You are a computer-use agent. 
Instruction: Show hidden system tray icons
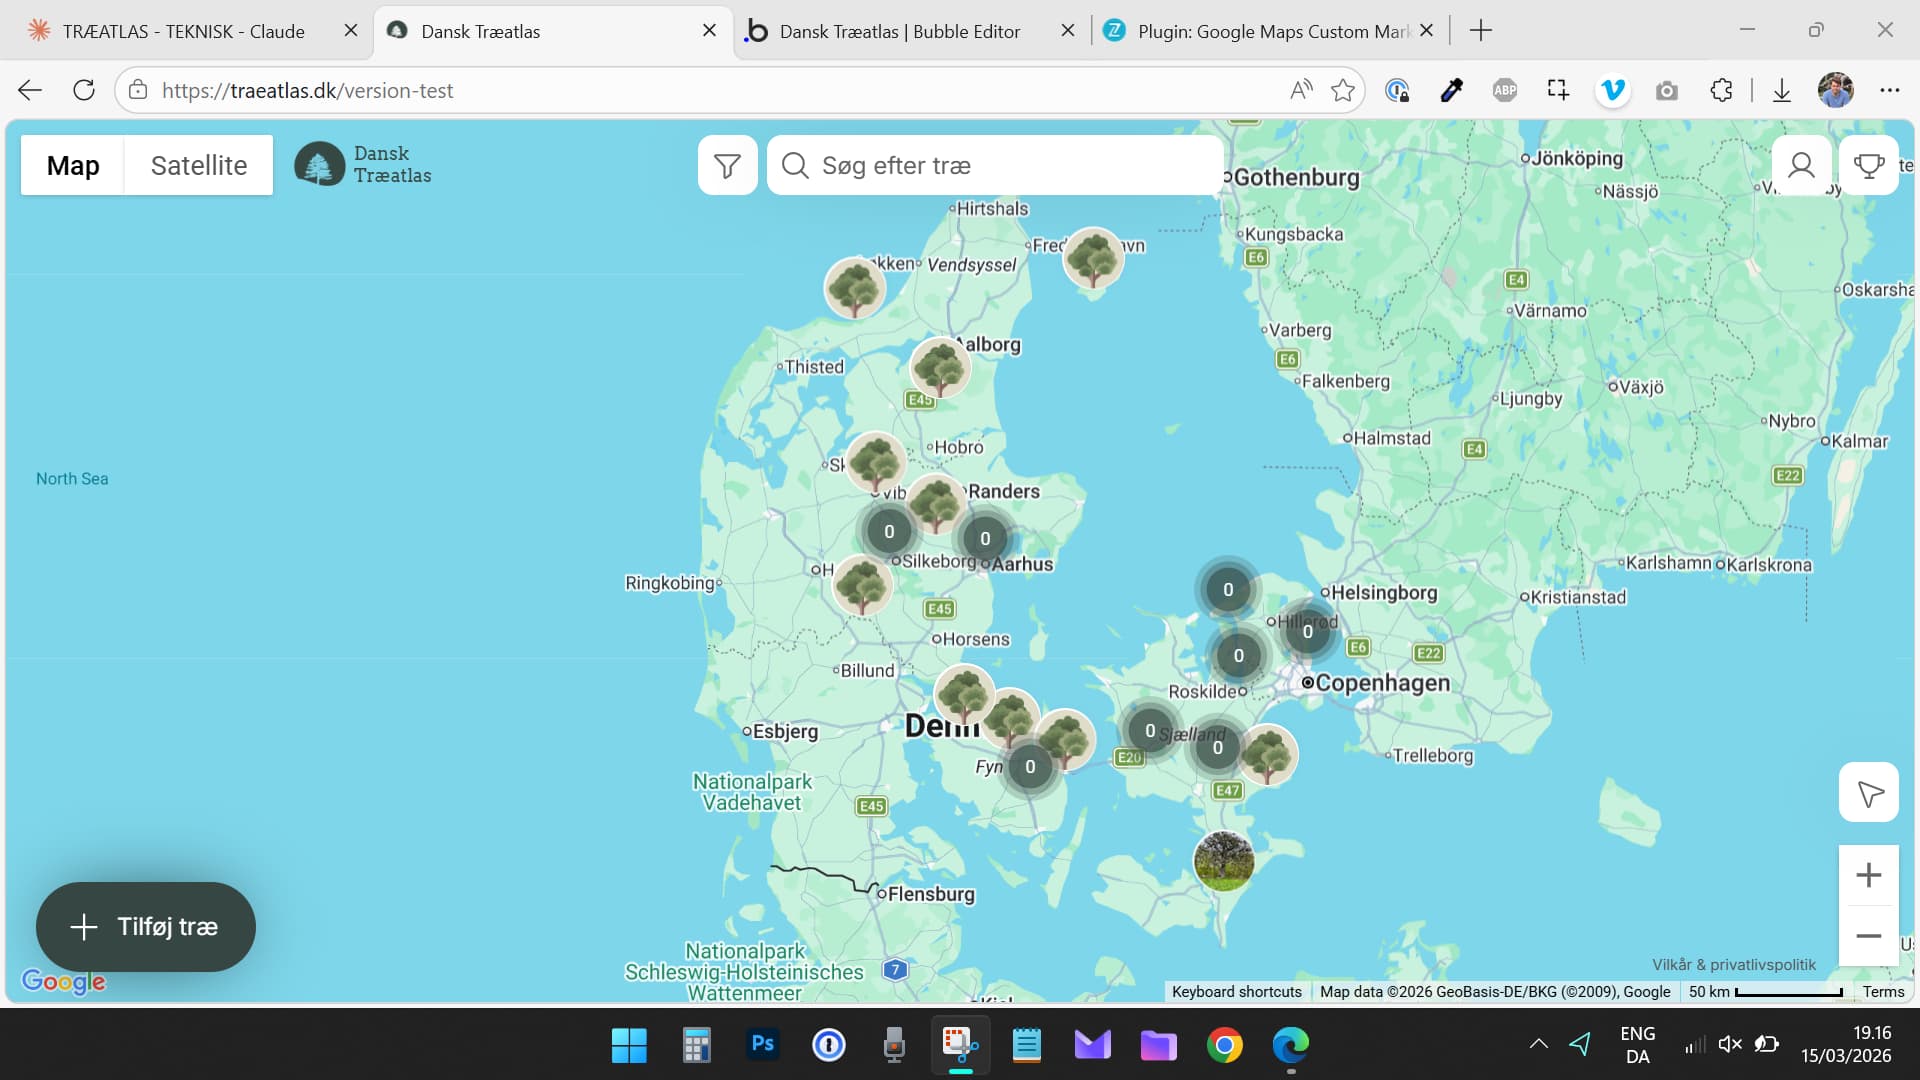pos(1538,1044)
